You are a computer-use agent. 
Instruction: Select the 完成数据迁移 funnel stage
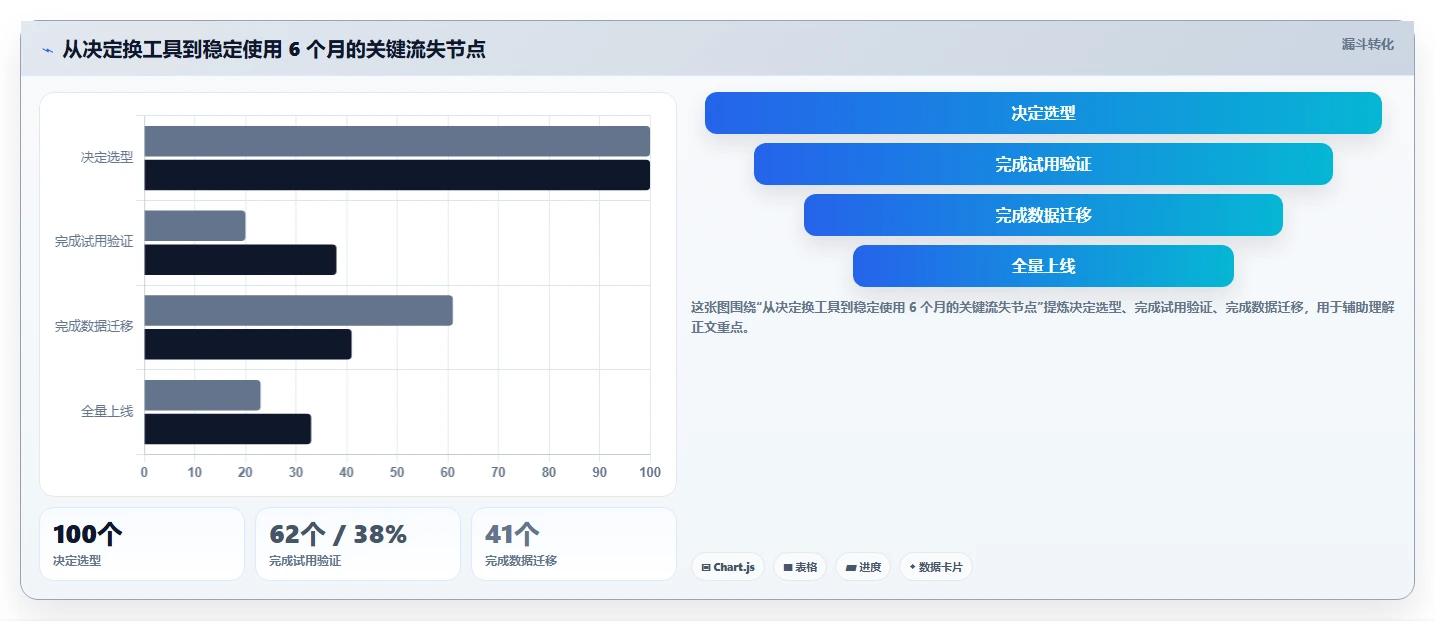[x=1043, y=215]
